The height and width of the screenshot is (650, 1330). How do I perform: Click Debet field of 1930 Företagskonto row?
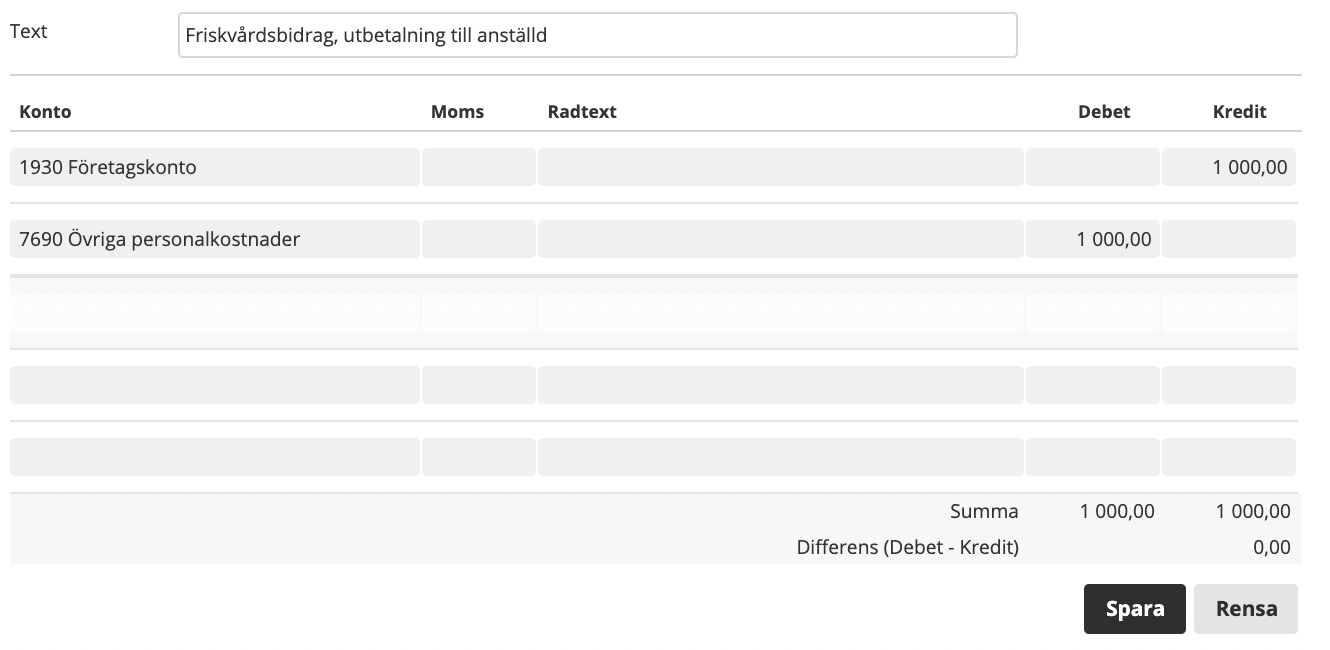[x=1092, y=167]
